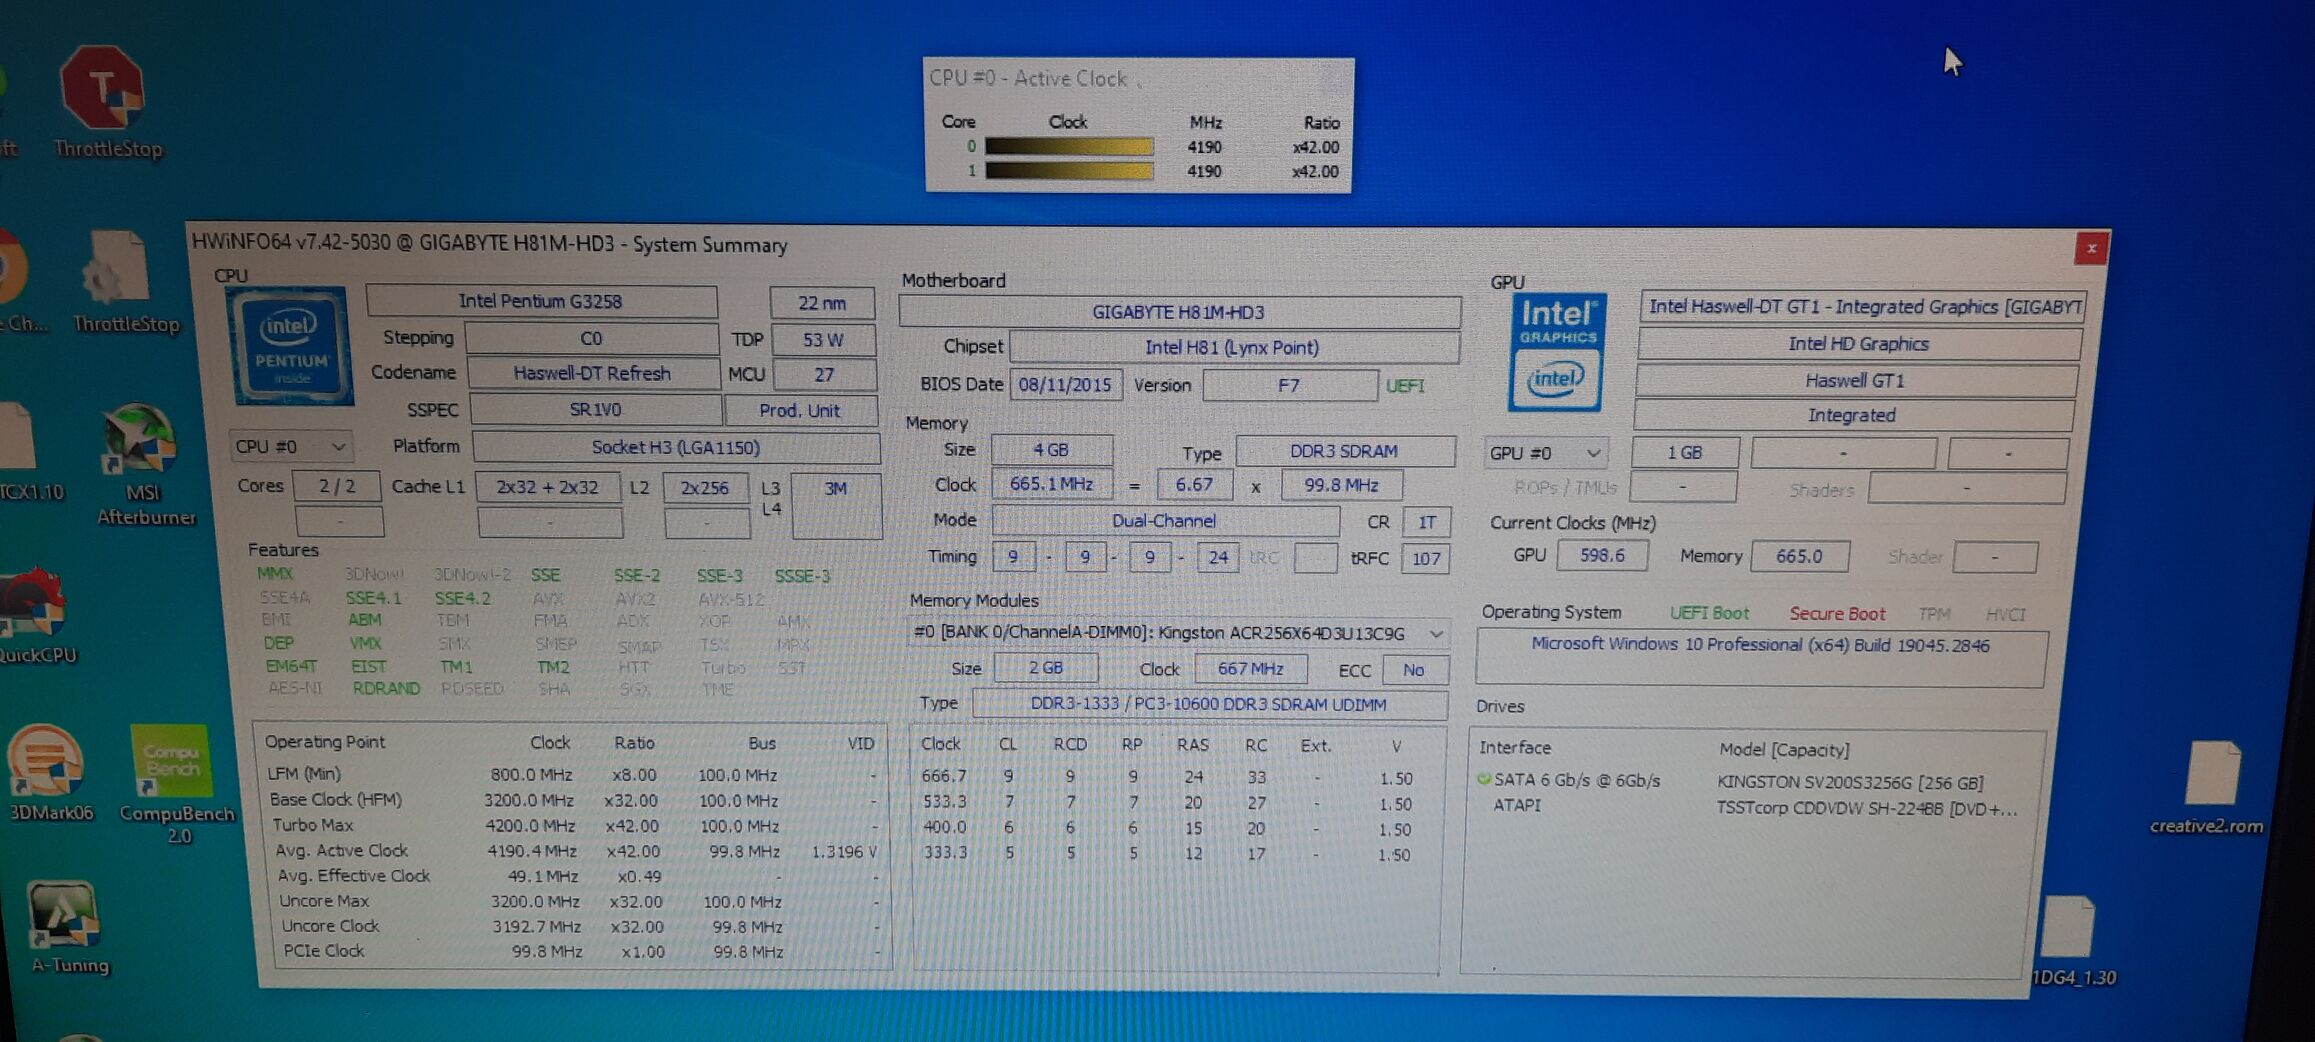Click the Avg. Effective Clock row label
Screen dimensions: 2315x1042
point(354,876)
